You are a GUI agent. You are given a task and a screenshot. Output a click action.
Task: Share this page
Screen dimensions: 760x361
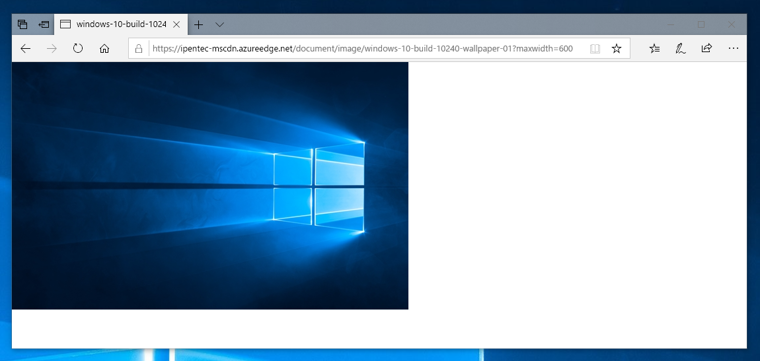[x=707, y=48]
